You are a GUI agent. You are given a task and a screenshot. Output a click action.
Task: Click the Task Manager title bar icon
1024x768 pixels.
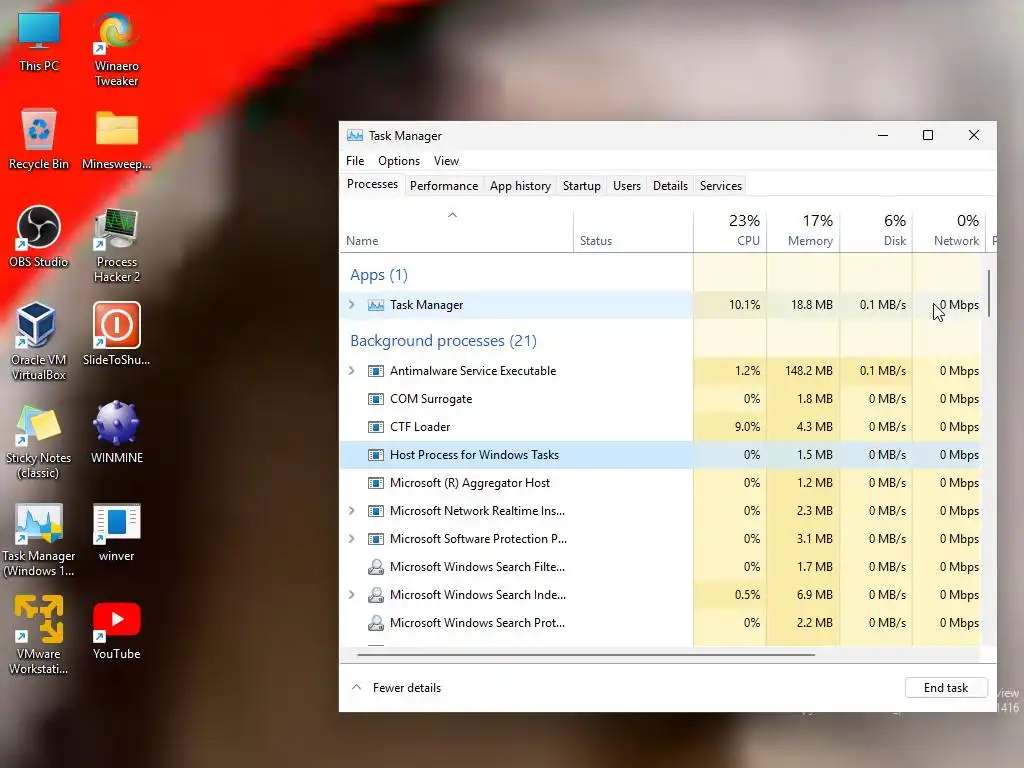point(355,135)
